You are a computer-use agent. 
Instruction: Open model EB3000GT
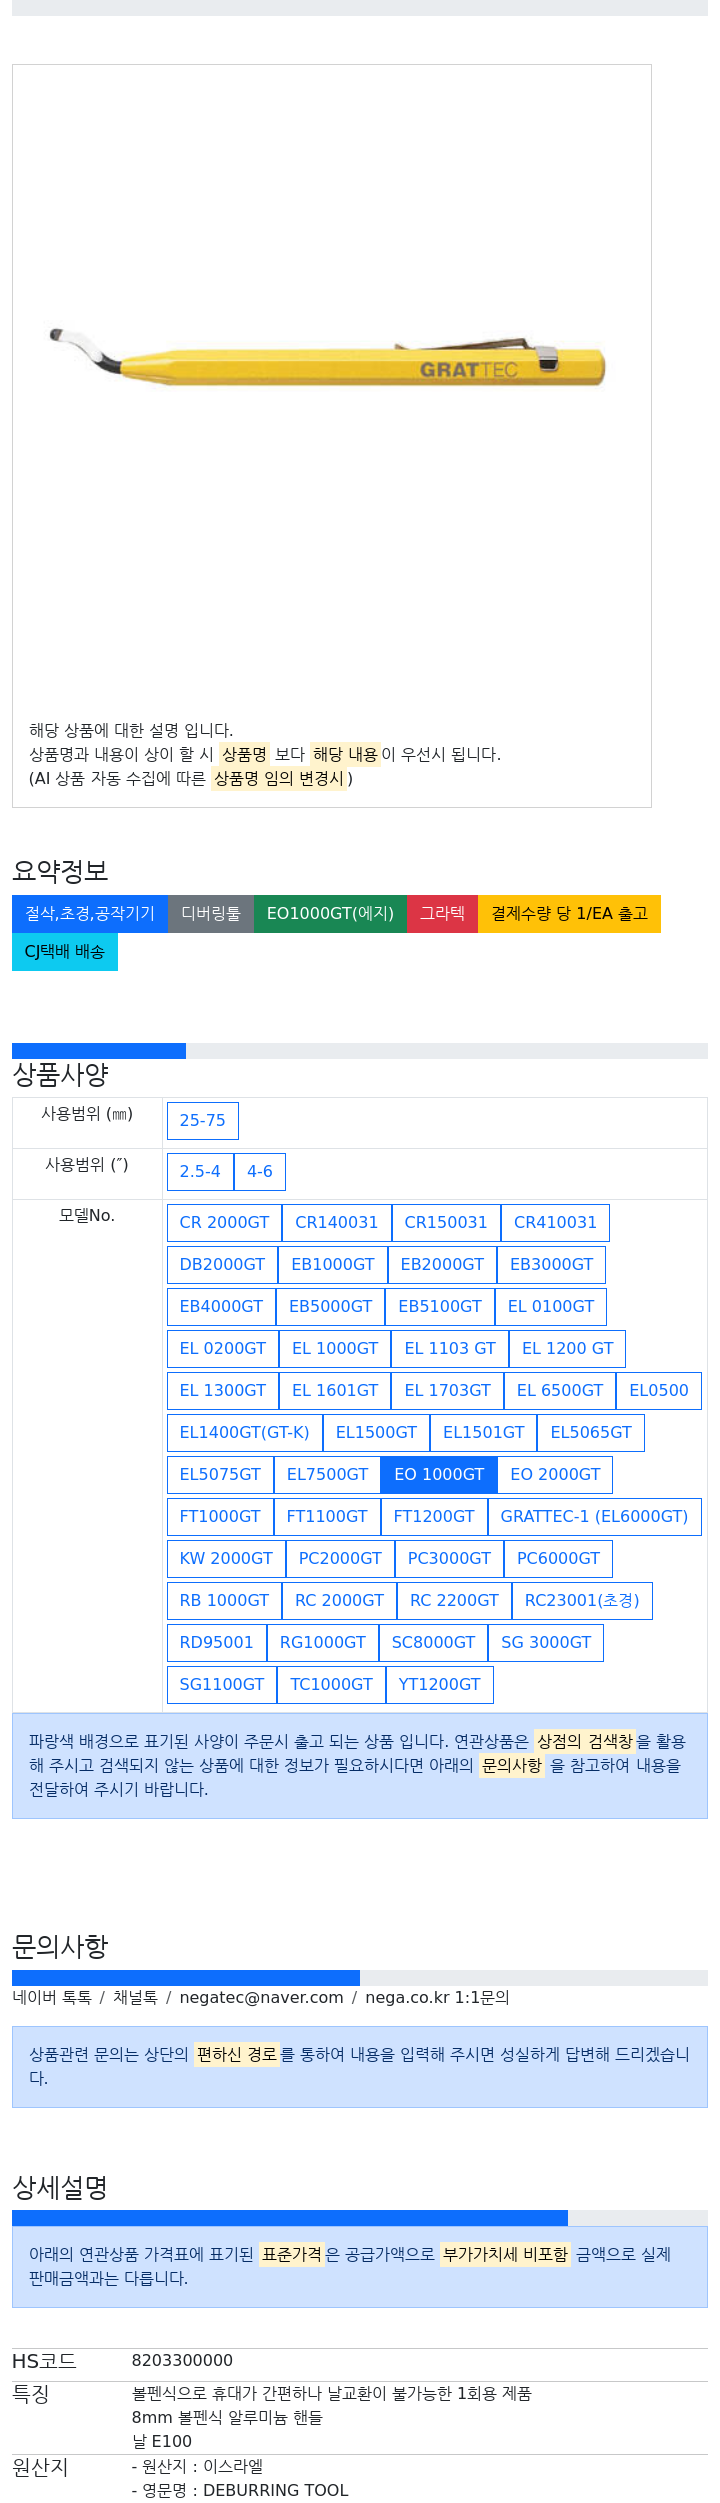pos(552,1265)
